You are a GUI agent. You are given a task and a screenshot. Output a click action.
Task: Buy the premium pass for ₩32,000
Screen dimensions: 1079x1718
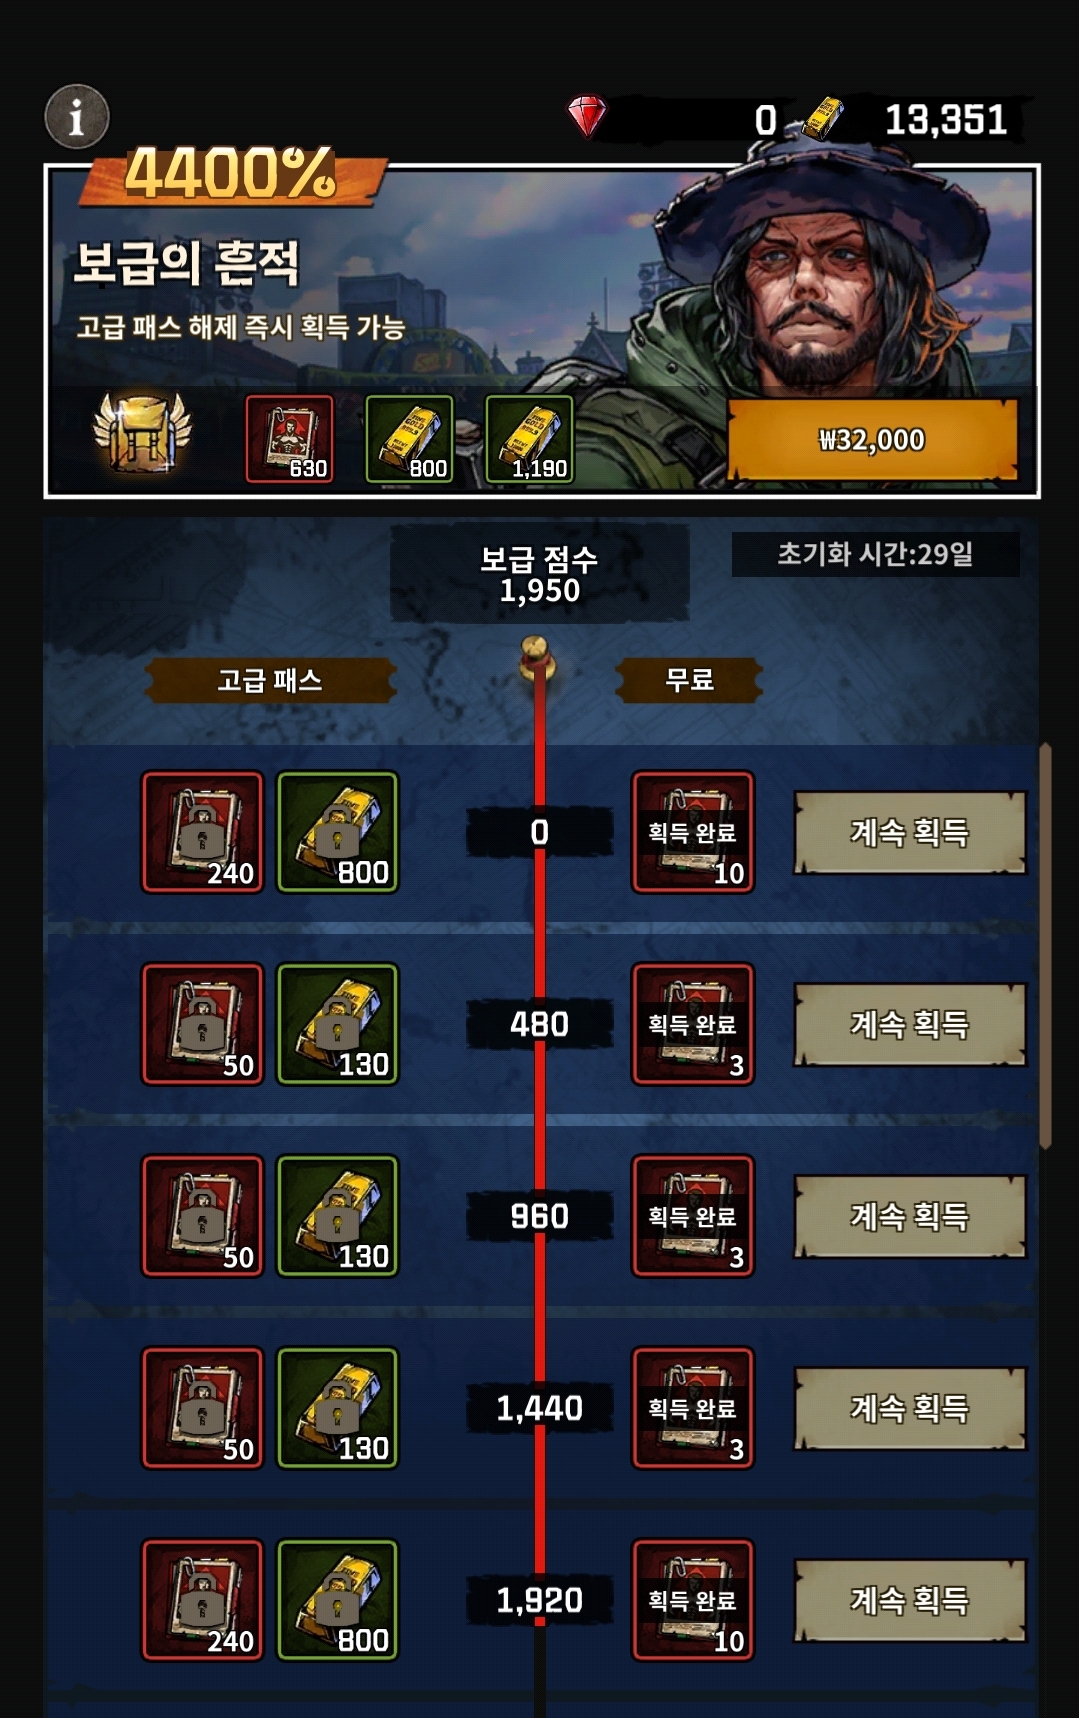click(872, 440)
